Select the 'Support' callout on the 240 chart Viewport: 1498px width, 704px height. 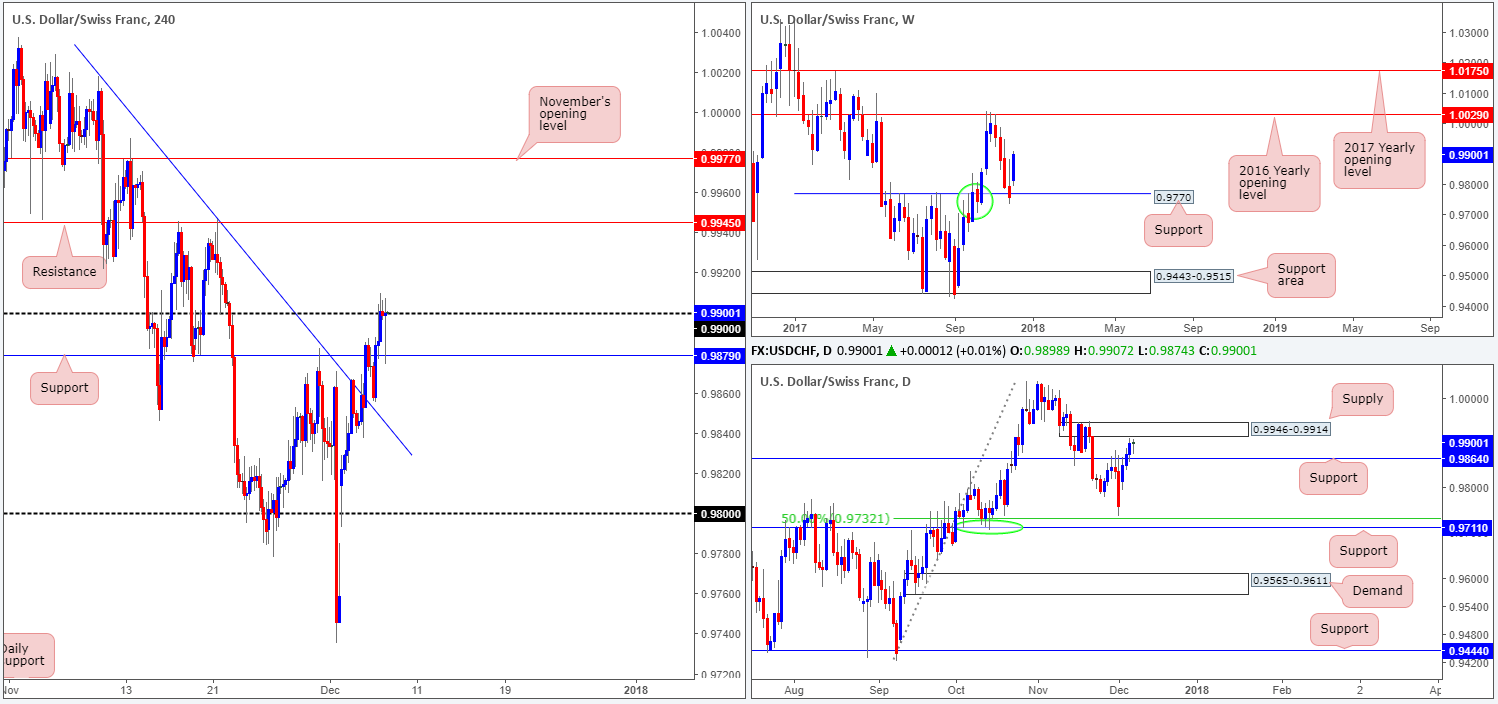[65, 387]
